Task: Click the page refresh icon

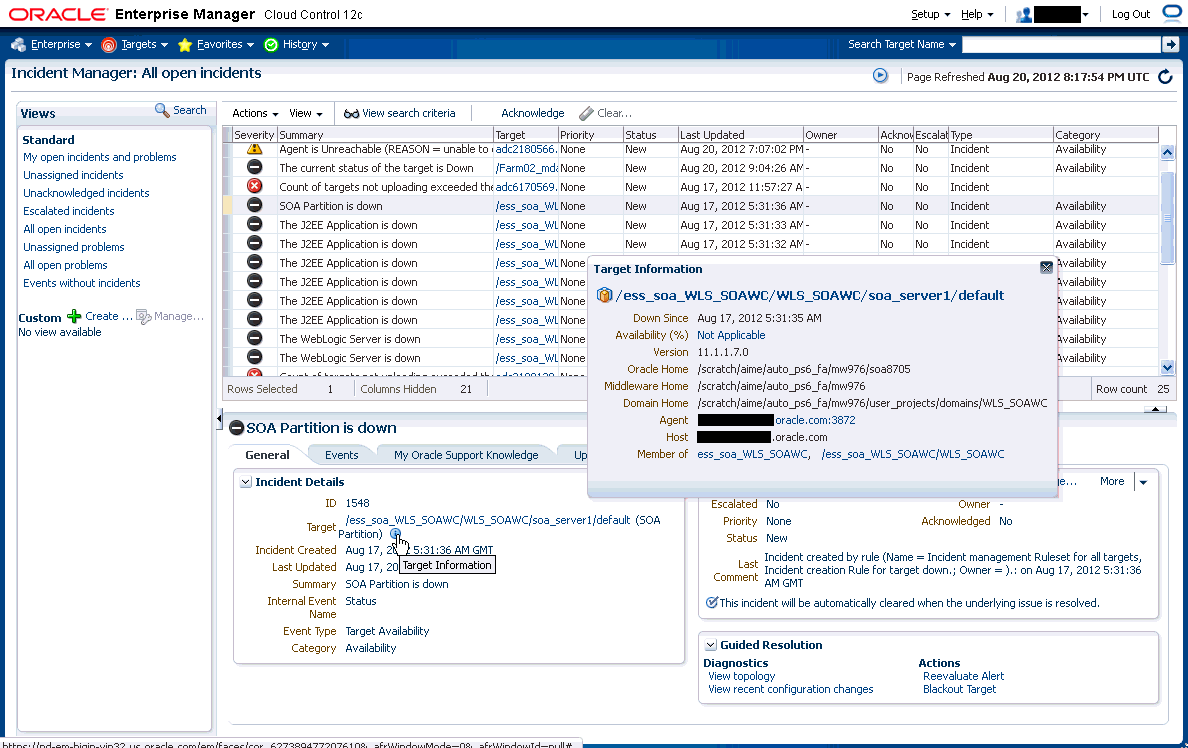Action: click(x=1165, y=77)
